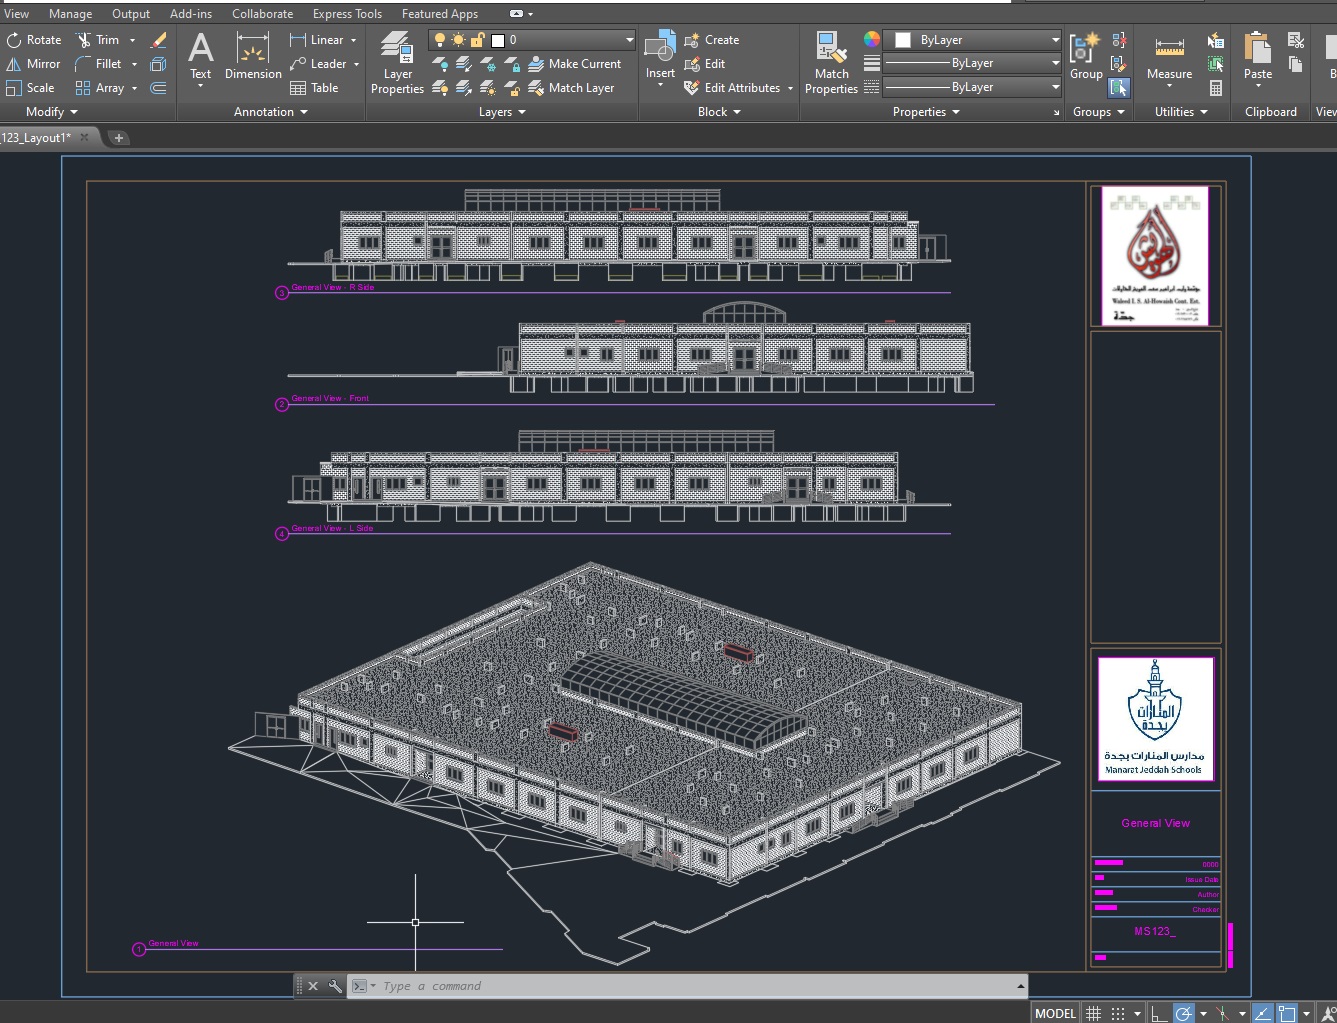Click the Group Edit icon
This screenshot has width=1337, height=1023.
(x=1119, y=64)
